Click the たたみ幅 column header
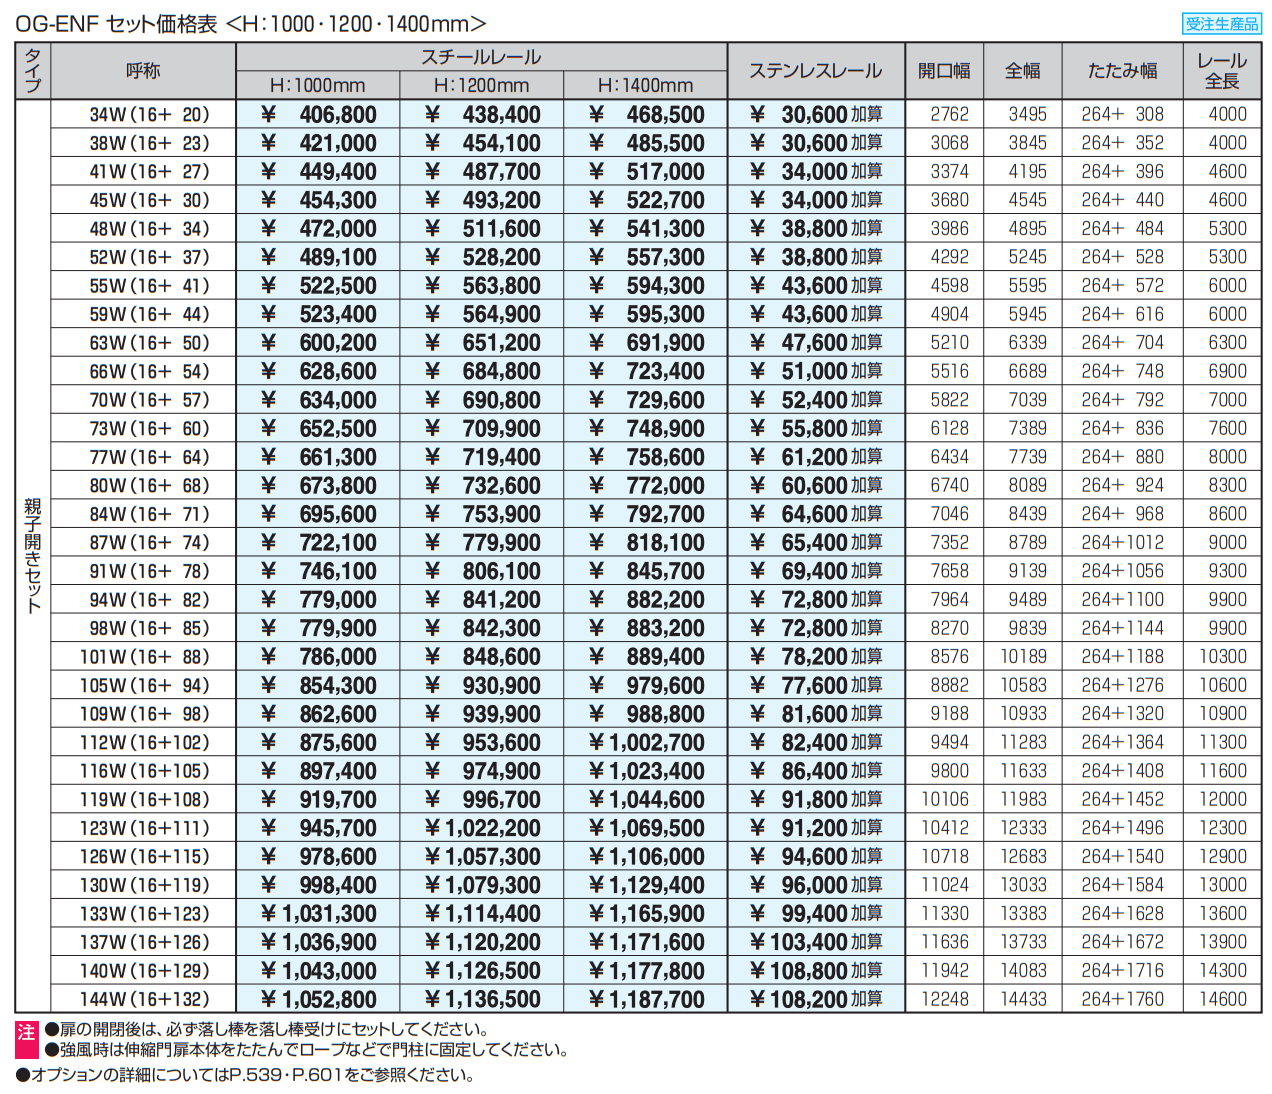 (x=1122, y=71)
